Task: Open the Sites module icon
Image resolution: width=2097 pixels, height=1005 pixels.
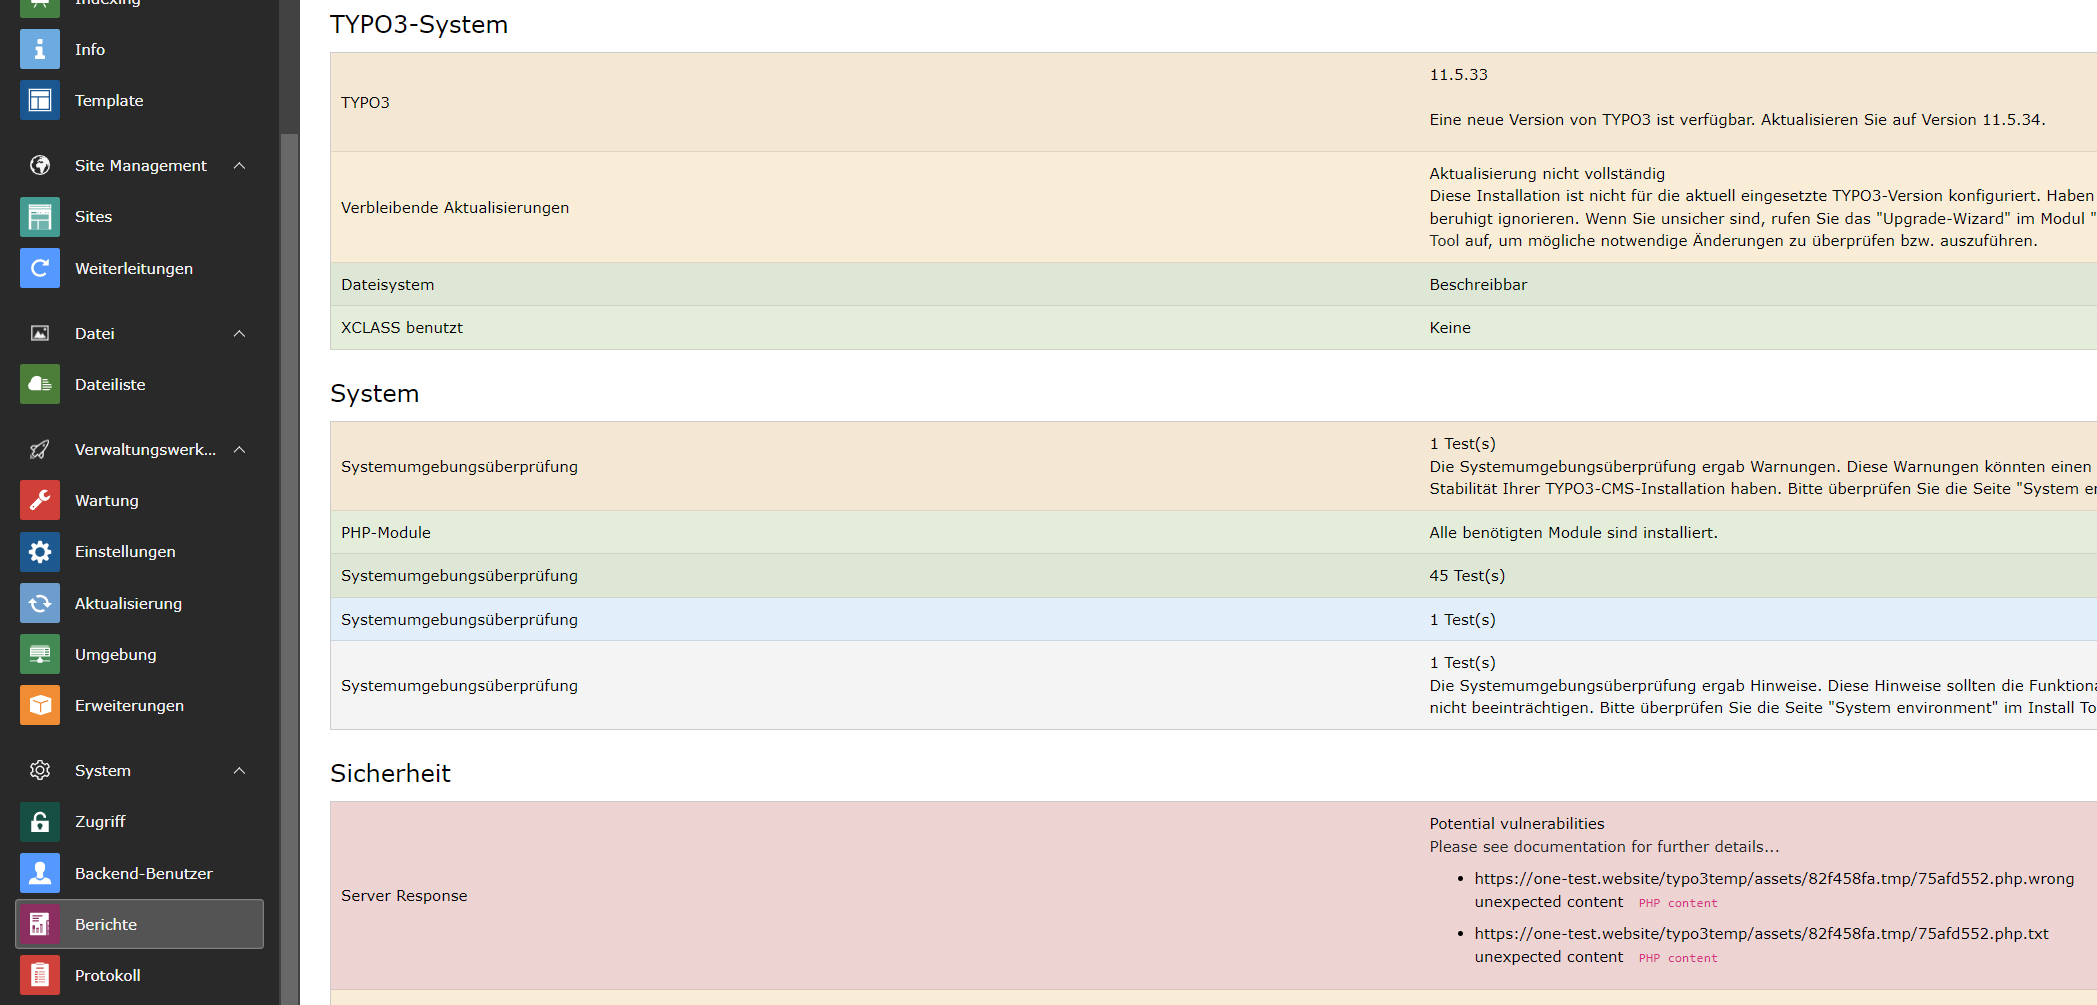Action: pos(40,216)
